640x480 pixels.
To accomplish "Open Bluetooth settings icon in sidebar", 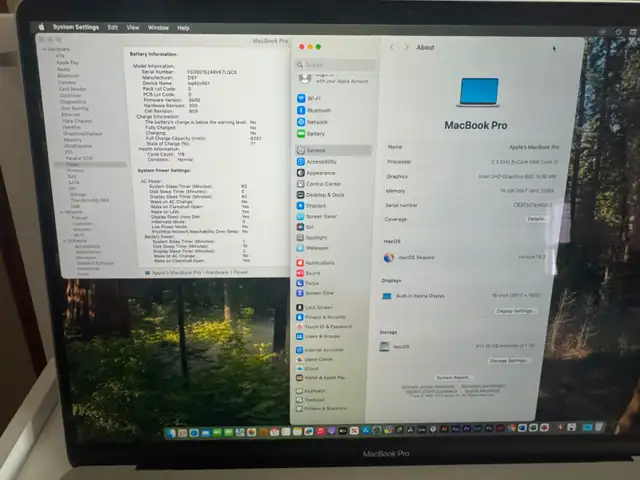I will (x=301, y=110).
